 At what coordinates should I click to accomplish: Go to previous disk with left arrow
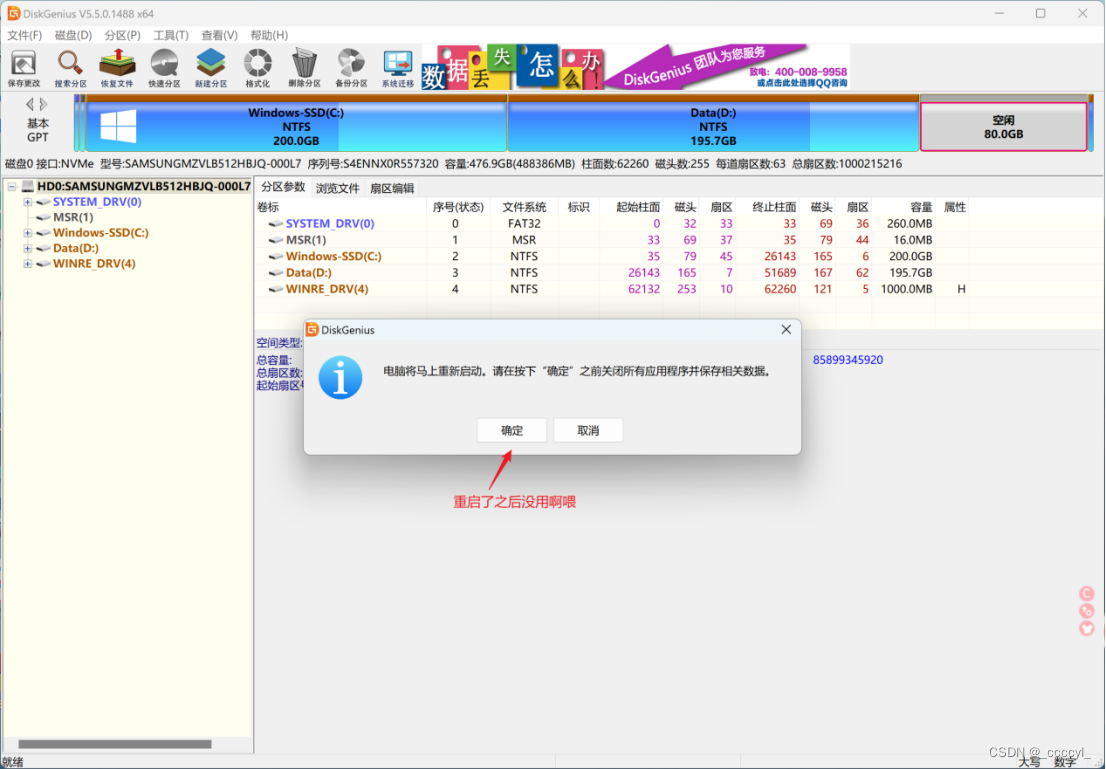[x=30, y=104]
